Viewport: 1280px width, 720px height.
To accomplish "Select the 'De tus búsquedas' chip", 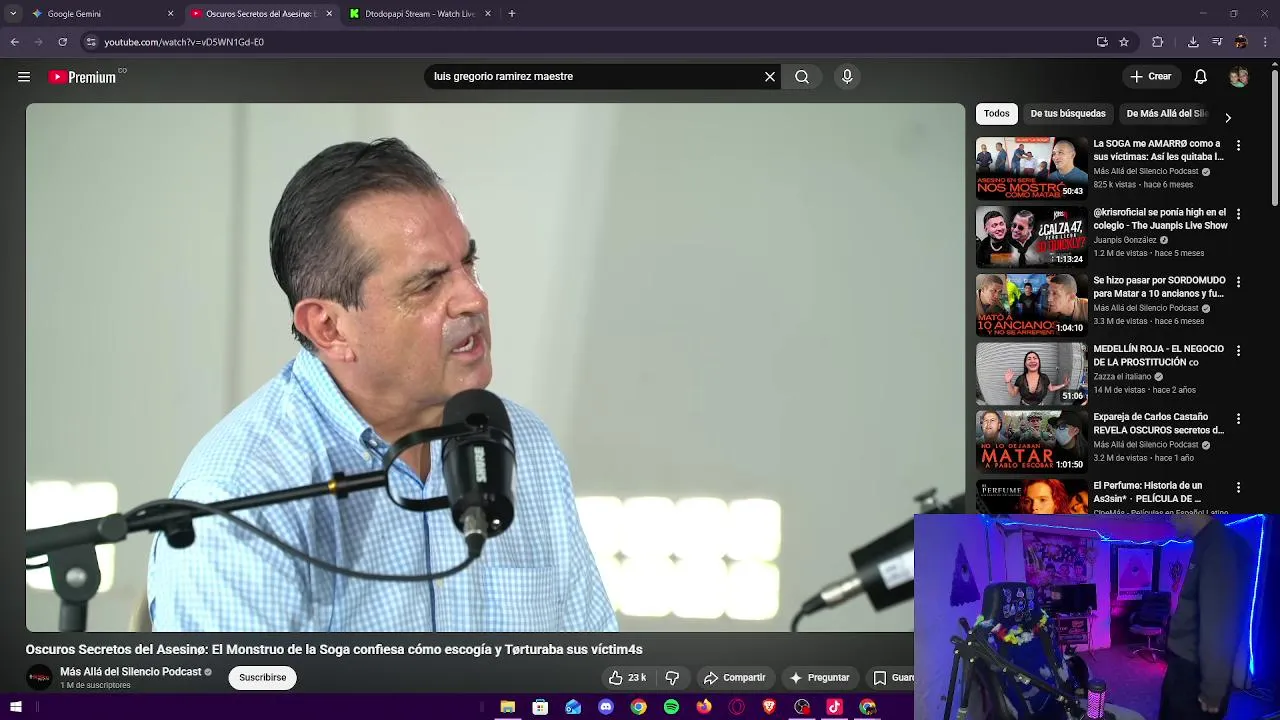I will click(x=1068, y=114).
